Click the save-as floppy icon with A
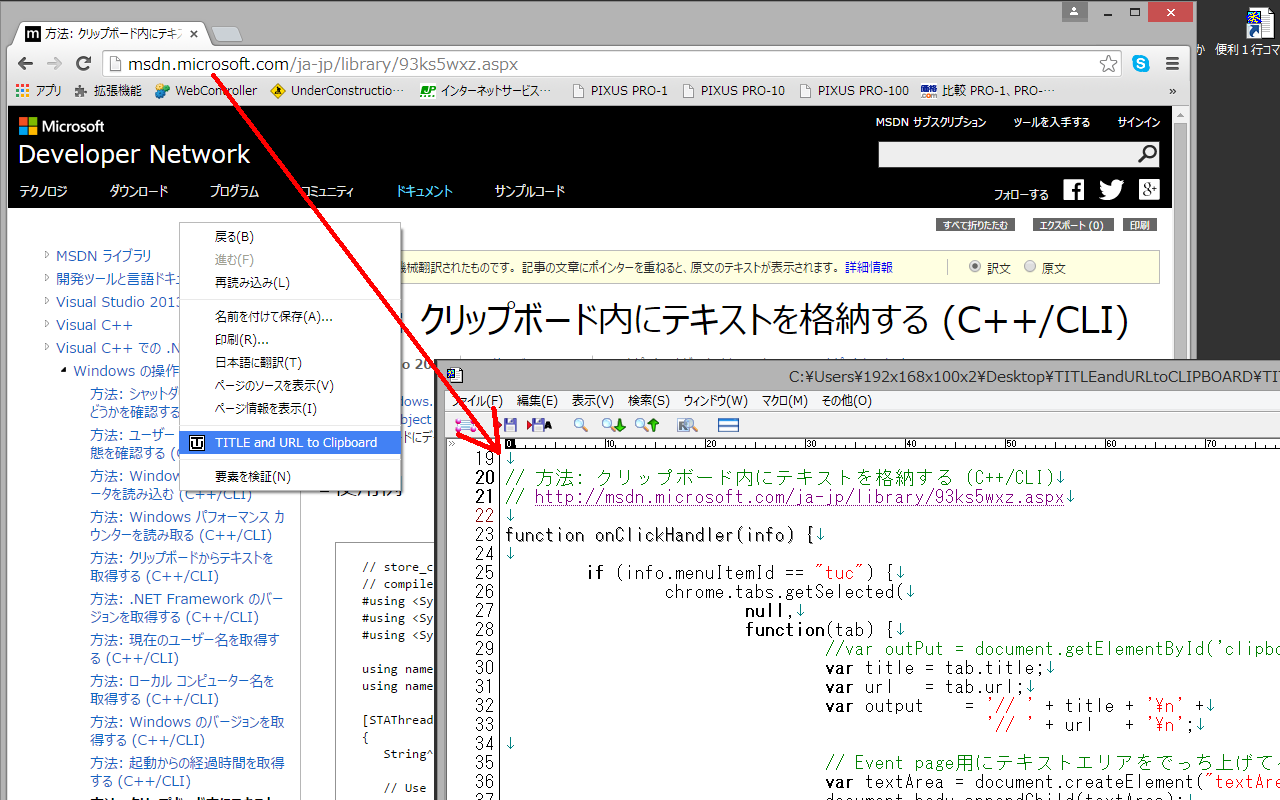 tap(540, 425)
